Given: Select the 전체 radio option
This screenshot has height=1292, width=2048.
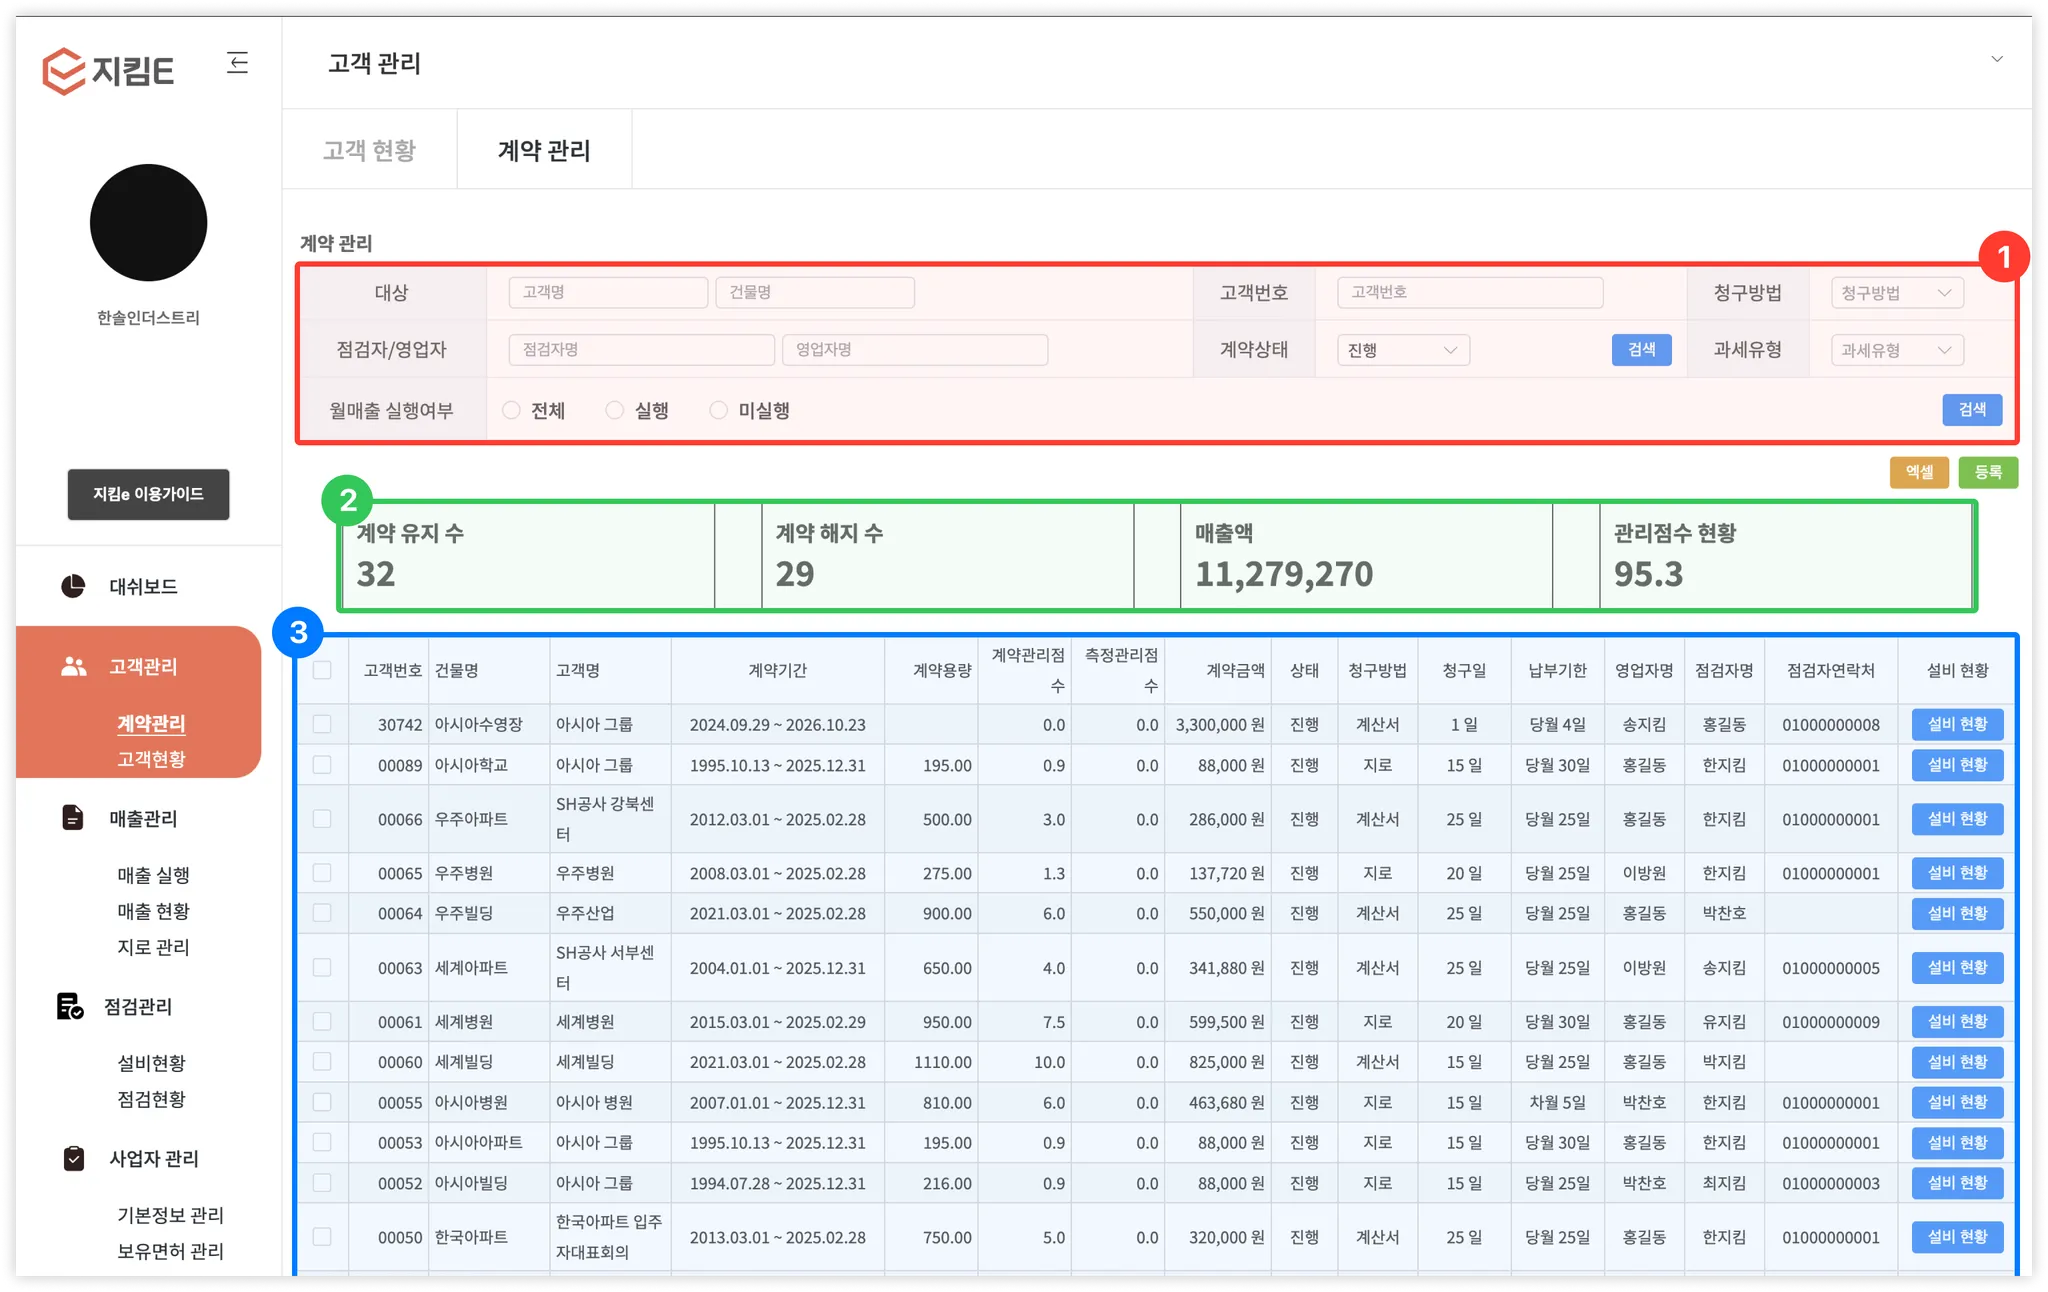Looking at the screenshot, I should pos(512,410).
